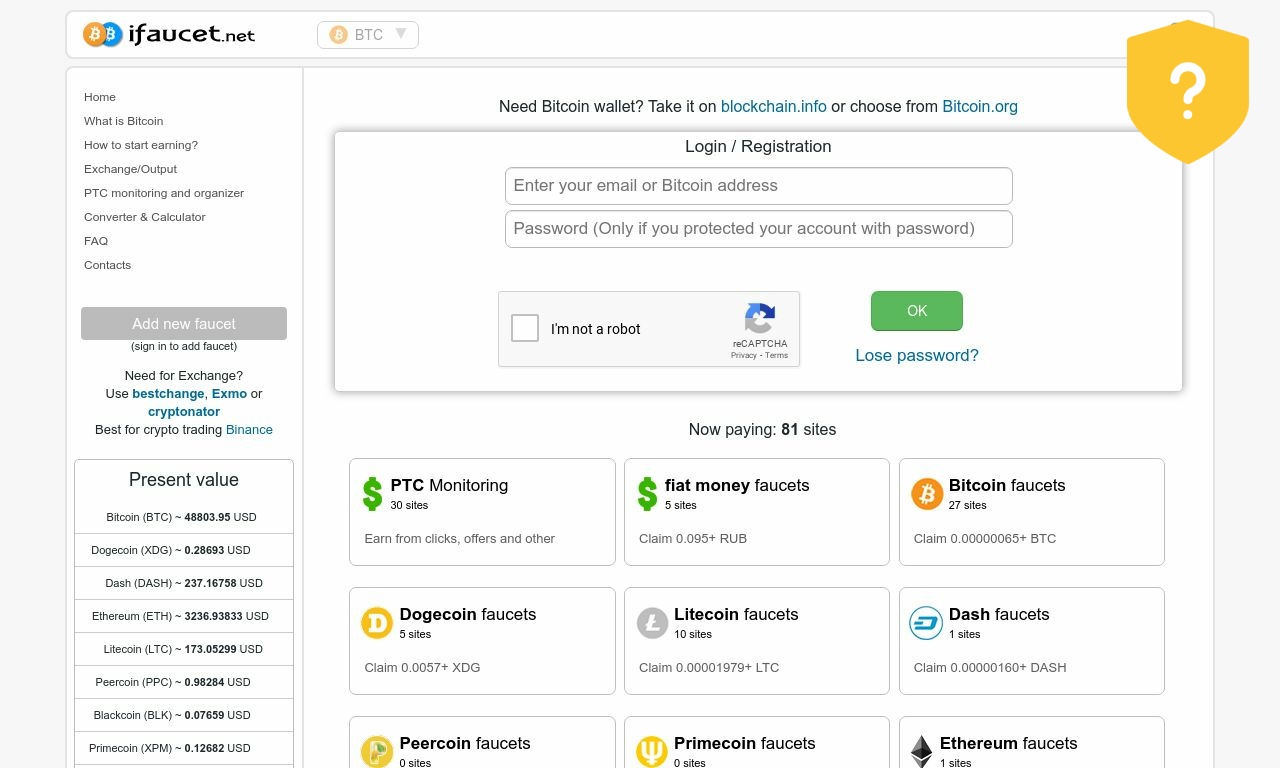Click 'Claim 0.0057+ XDG' text

point(422,668)
